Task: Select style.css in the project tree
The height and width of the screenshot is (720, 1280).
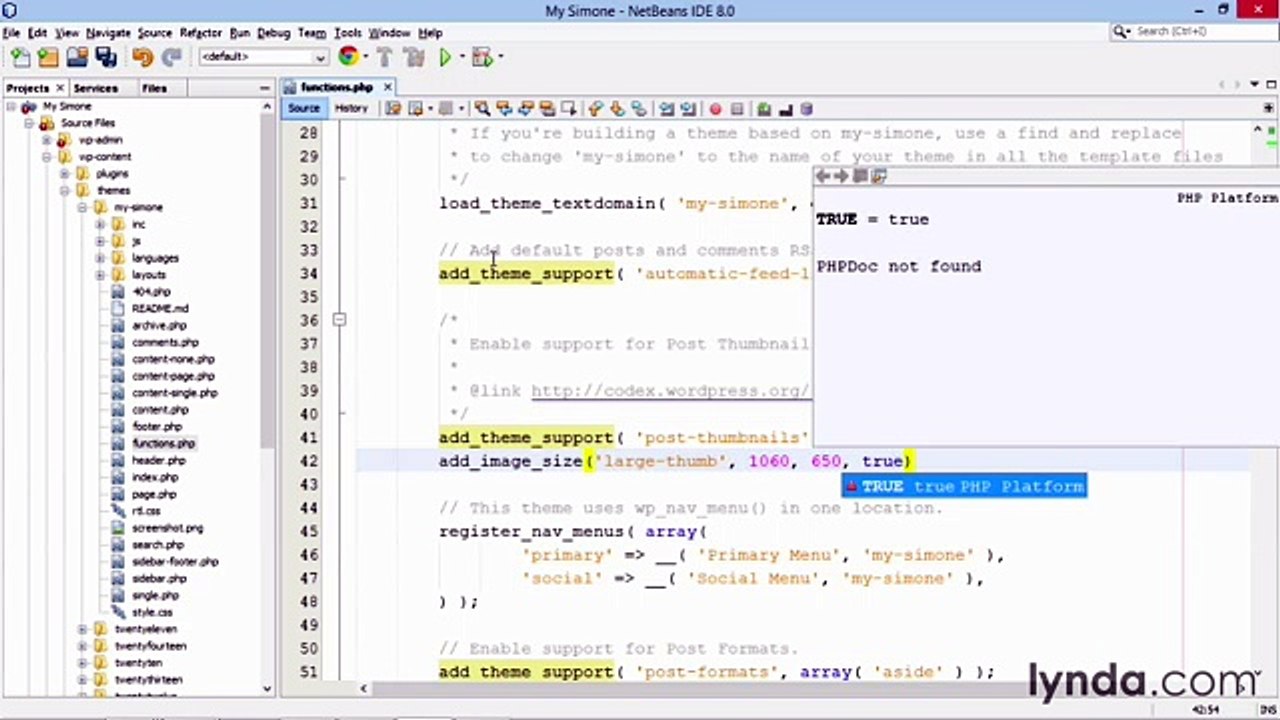Action: tap(152, 612)
